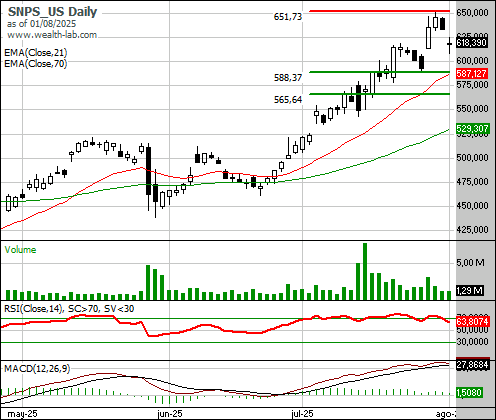Click the green 529,307 EMA value tag
Image resolution: width=496 pixels, height=420 pixels.
pos(473,129)
